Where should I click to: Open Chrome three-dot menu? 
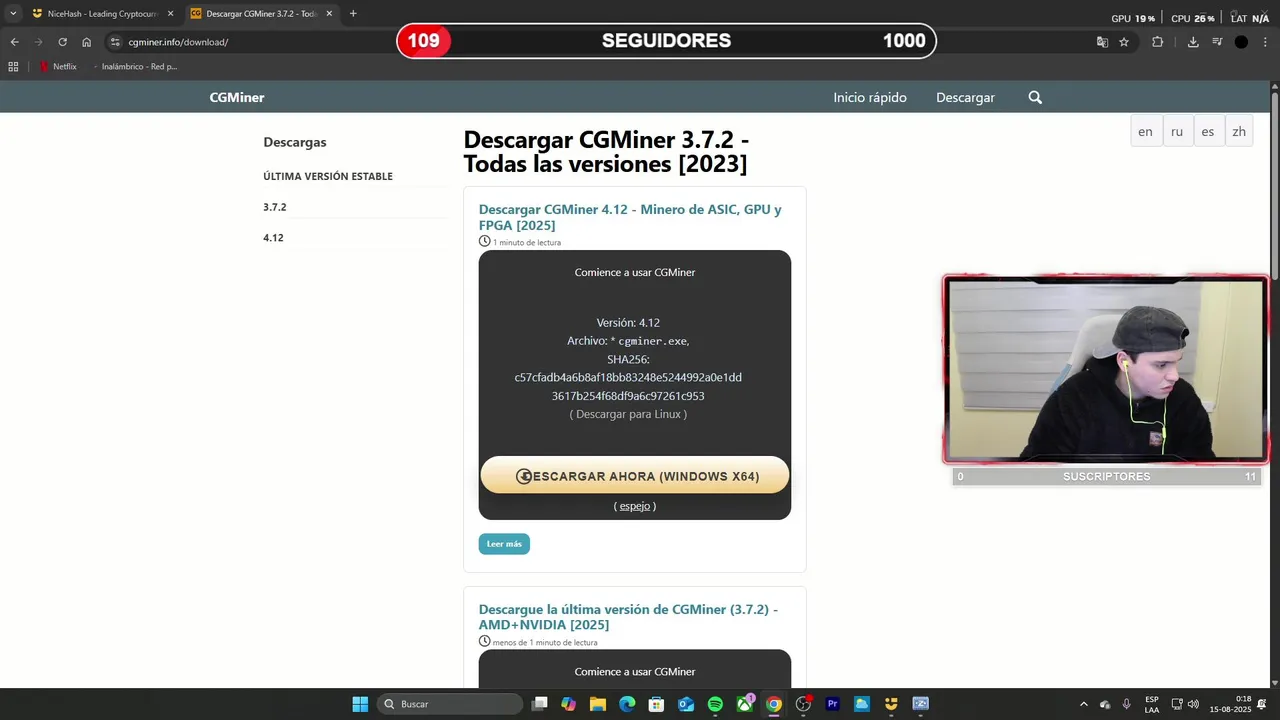1266,42
